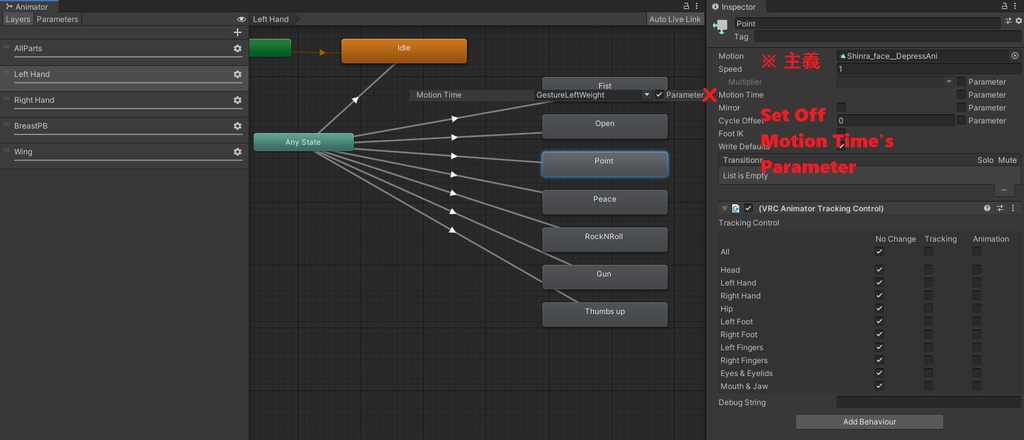Open the settings gear beside Point name

1018,22
